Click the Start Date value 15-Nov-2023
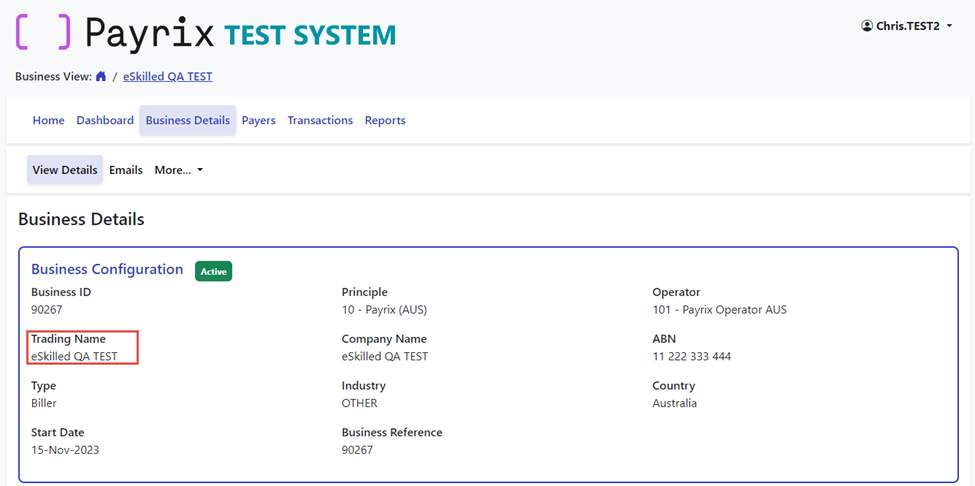The width and height of the screenshot is (975, 486). [65, 450]
